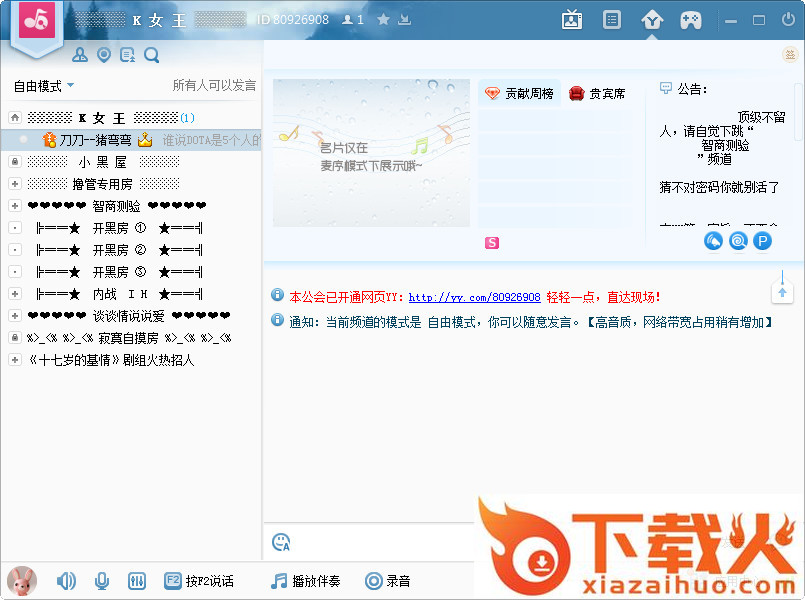Click the games controller icon in title bar
This screenshot has height=600, width=805.
[x=691, y=20]
